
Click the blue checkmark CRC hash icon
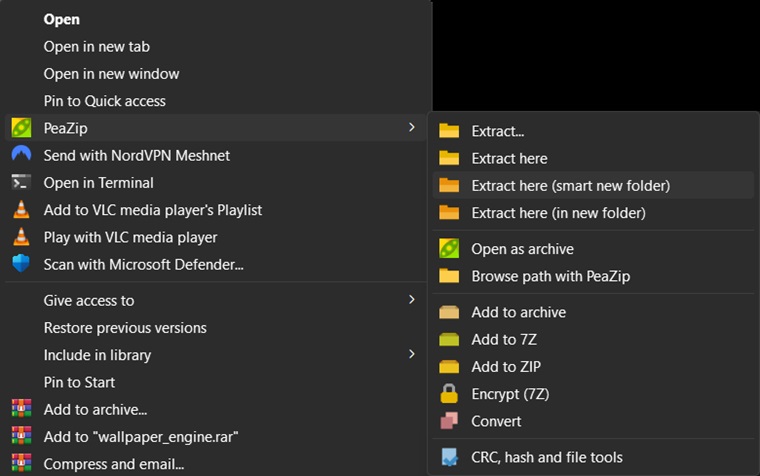[x=449, y=457]
